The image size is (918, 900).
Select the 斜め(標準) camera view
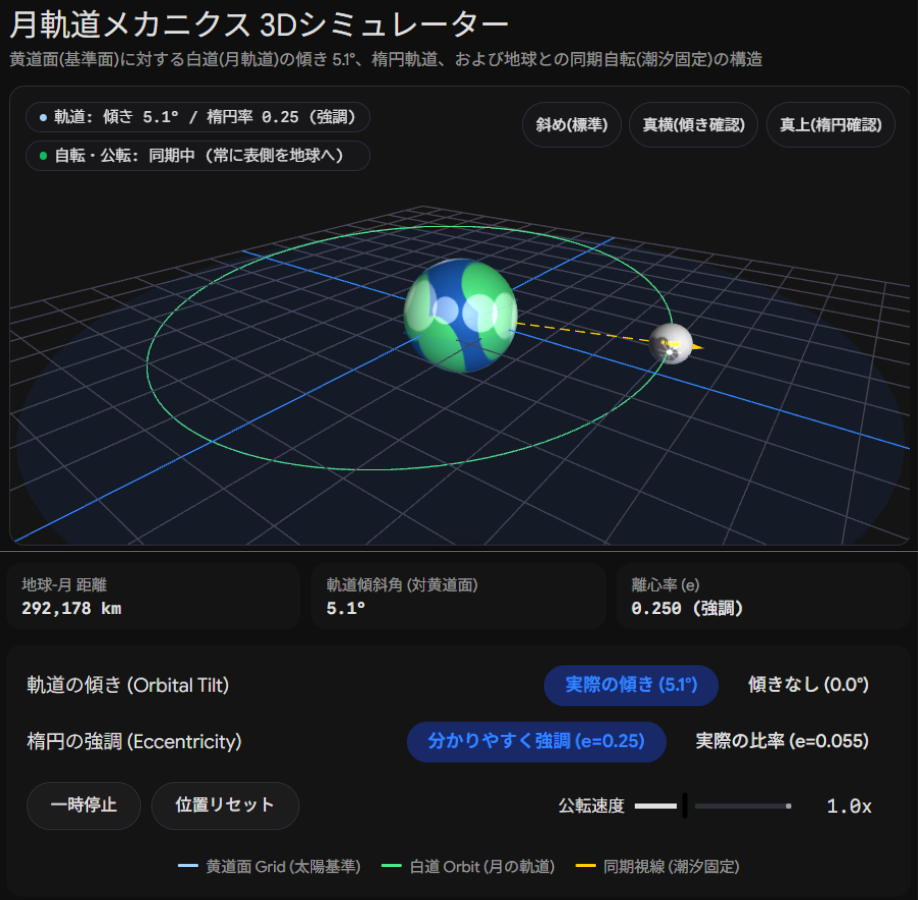tap(571, 125)
